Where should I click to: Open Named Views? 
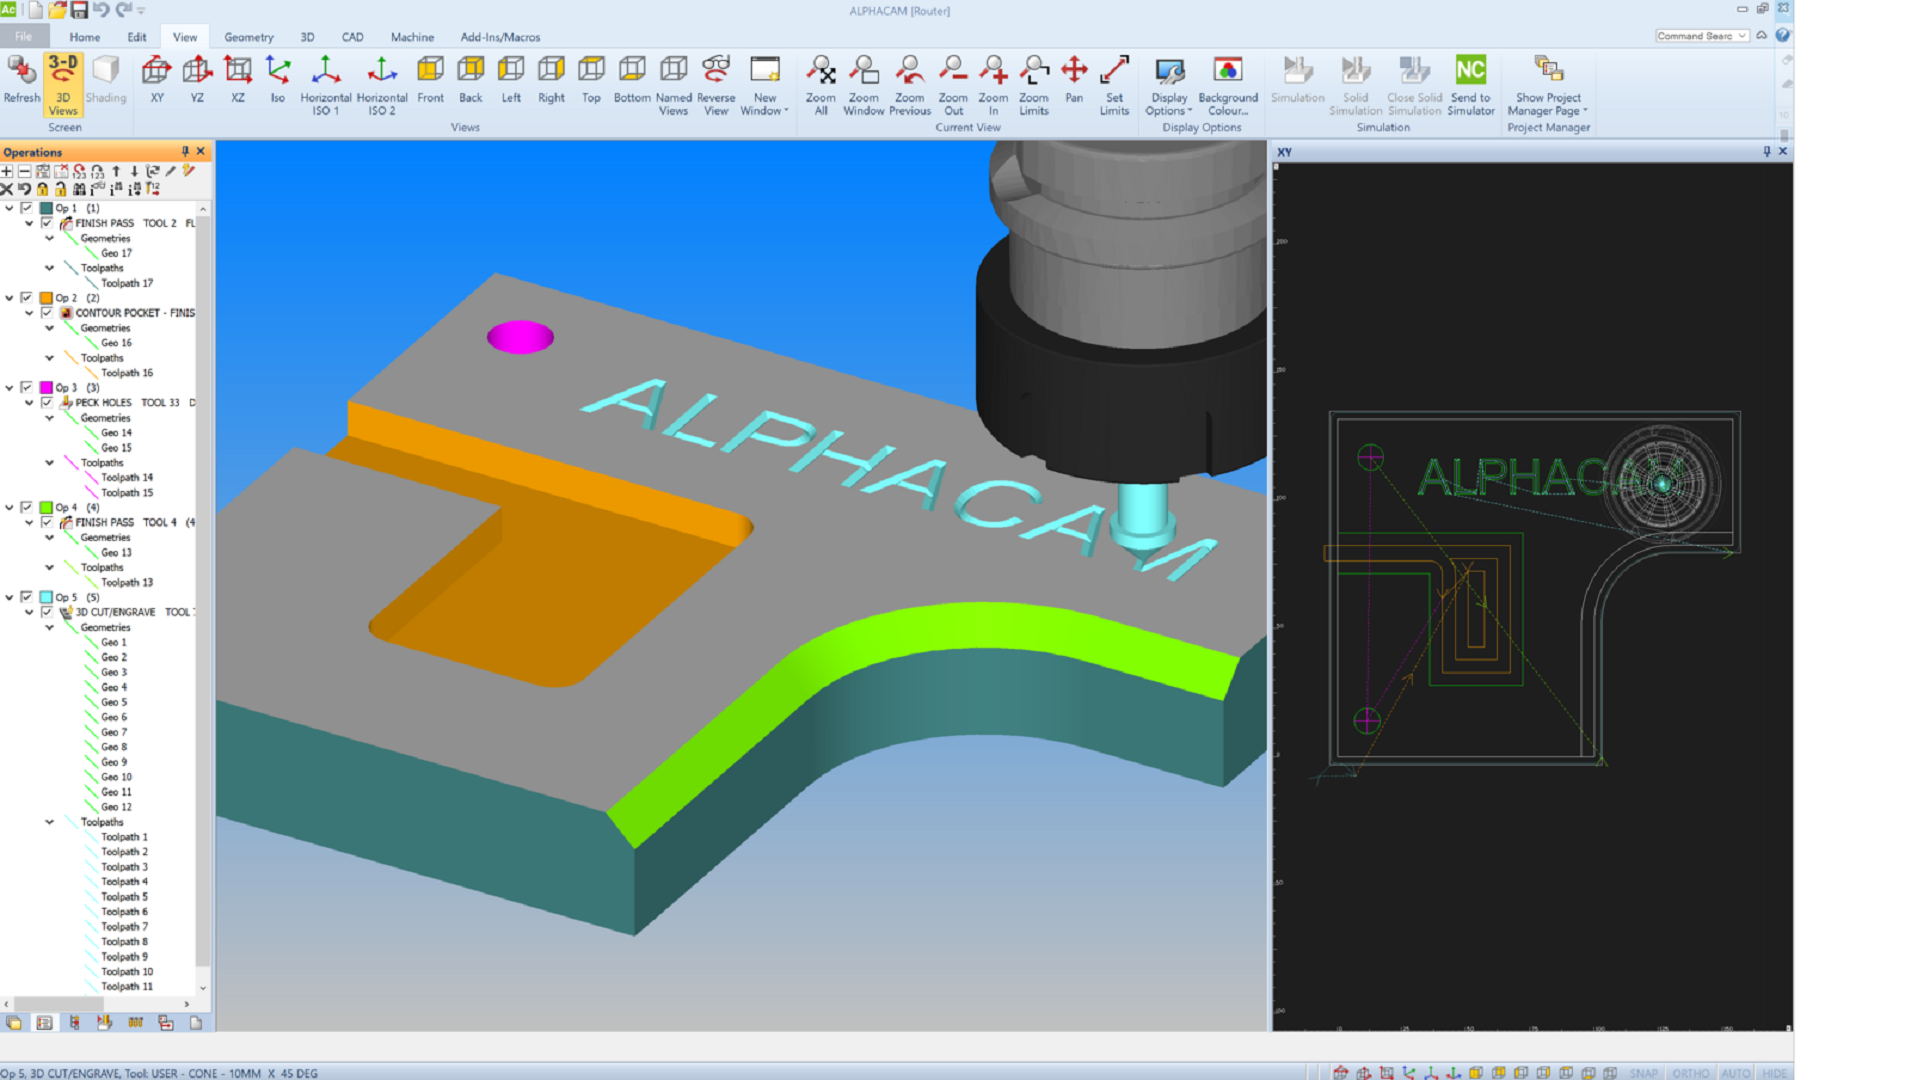tap(673, 85)
